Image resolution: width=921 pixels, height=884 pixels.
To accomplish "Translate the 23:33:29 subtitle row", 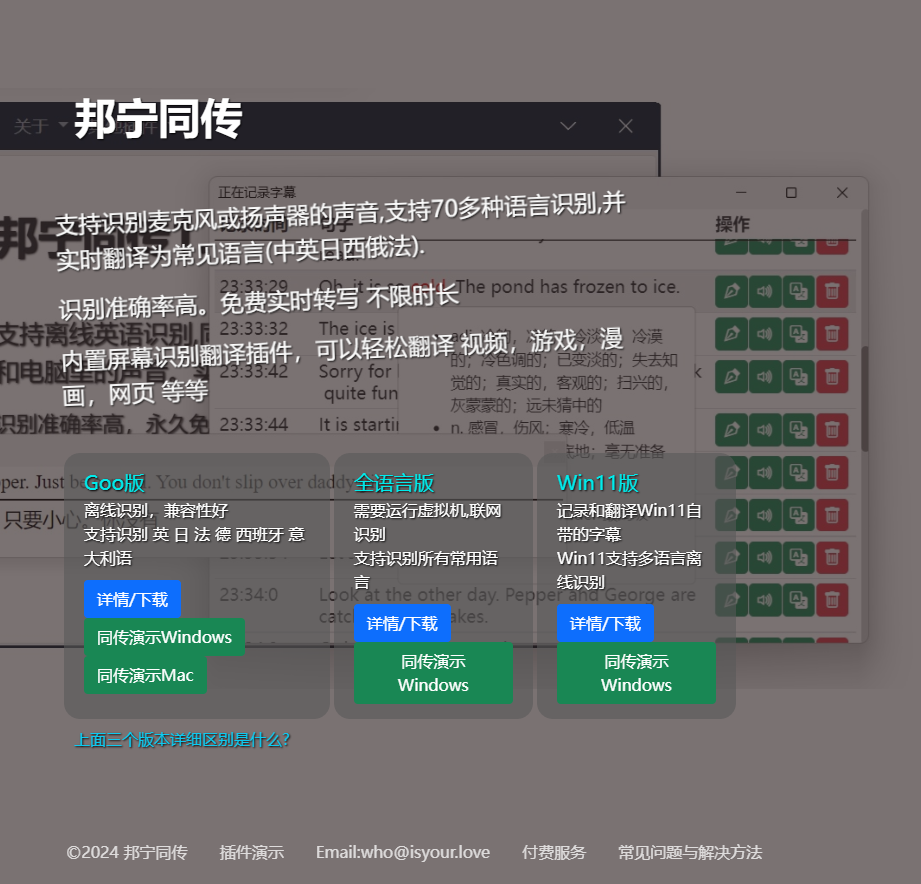I will click(x=798, y=291).
